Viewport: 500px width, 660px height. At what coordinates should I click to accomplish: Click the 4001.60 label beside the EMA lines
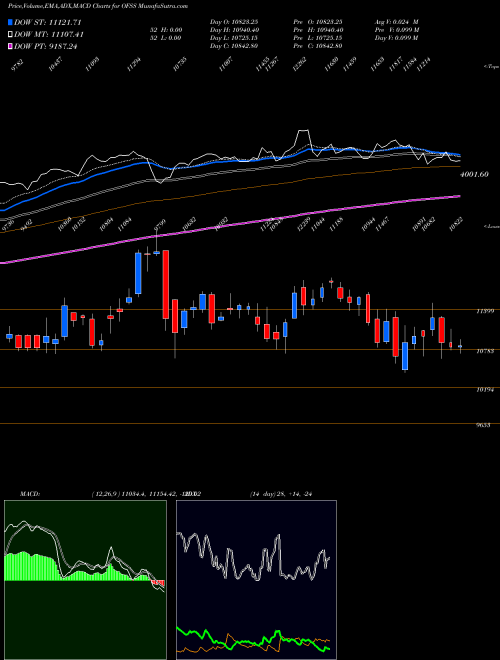click(474, 174)
